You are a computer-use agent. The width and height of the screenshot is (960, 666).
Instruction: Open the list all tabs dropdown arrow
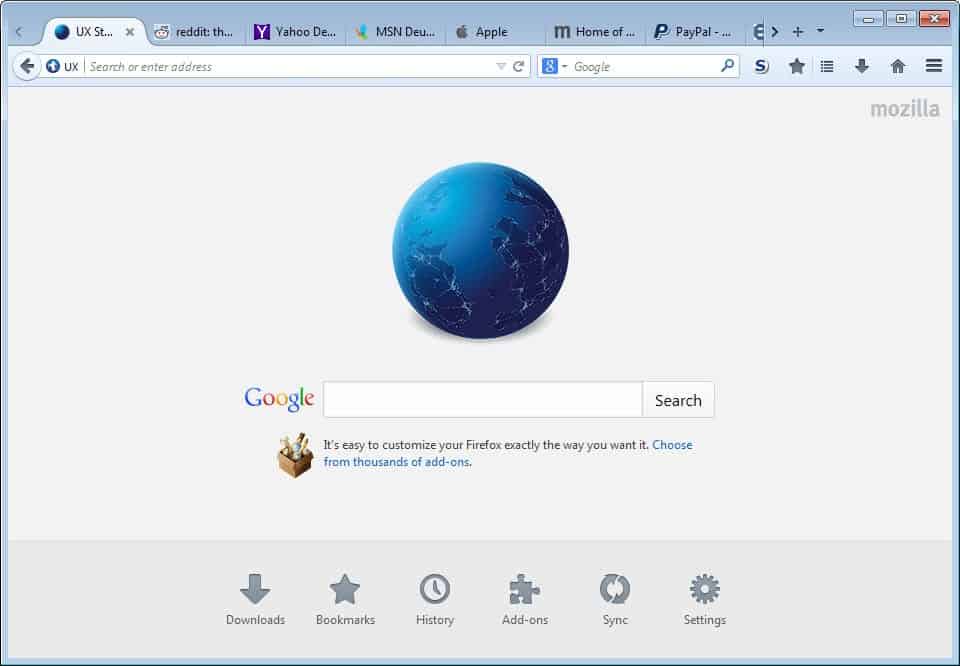(x=820, y=30)
